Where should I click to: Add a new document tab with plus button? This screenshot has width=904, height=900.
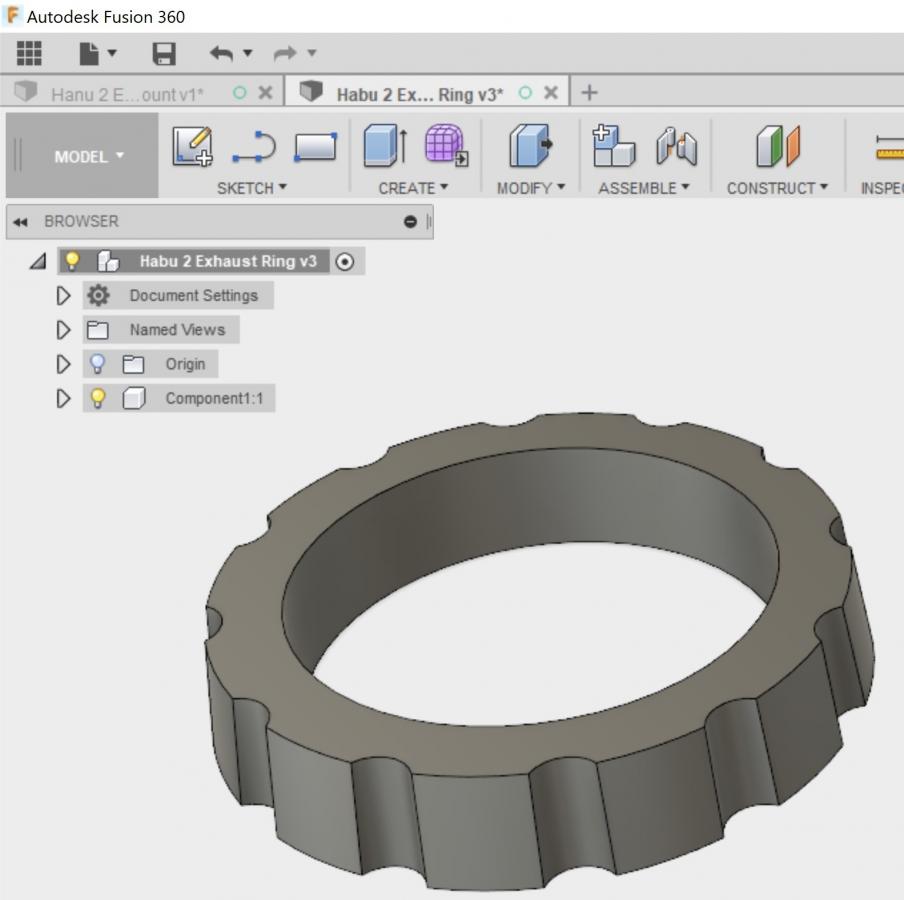pyautogui.click(x=589, y=93)
